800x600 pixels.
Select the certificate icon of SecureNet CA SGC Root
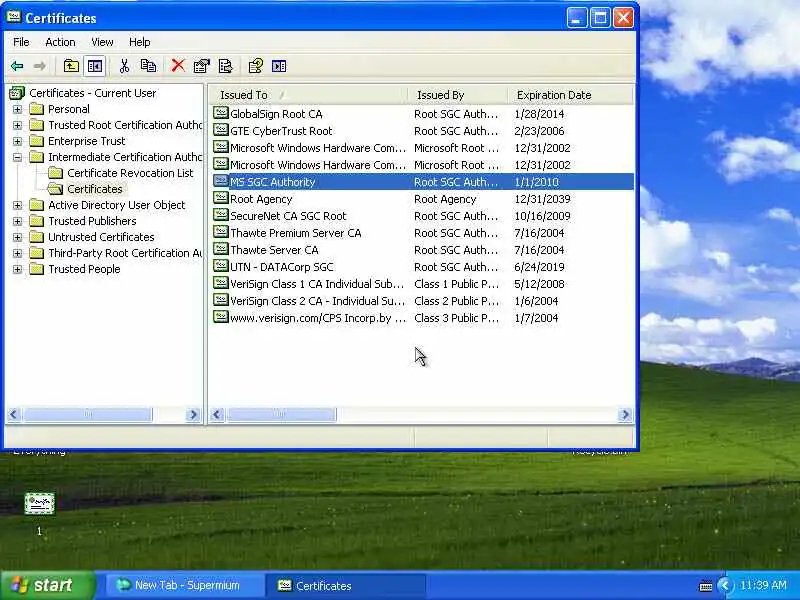[x=220, y=215]
